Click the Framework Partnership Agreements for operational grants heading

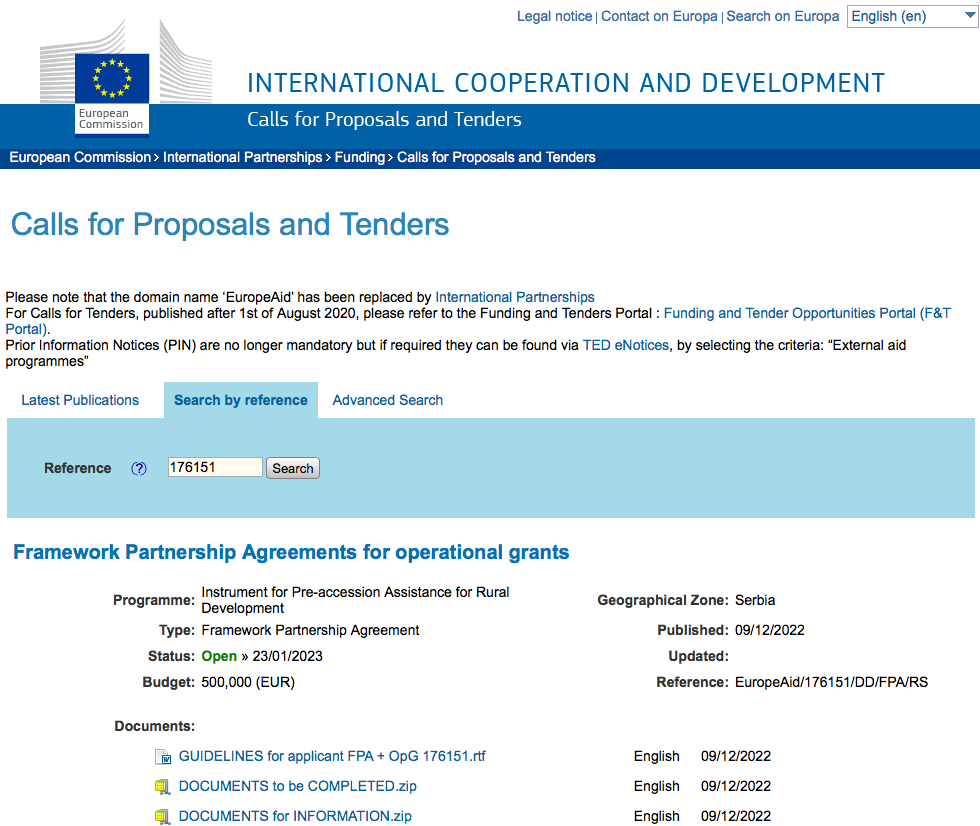[x=291, y=552]
